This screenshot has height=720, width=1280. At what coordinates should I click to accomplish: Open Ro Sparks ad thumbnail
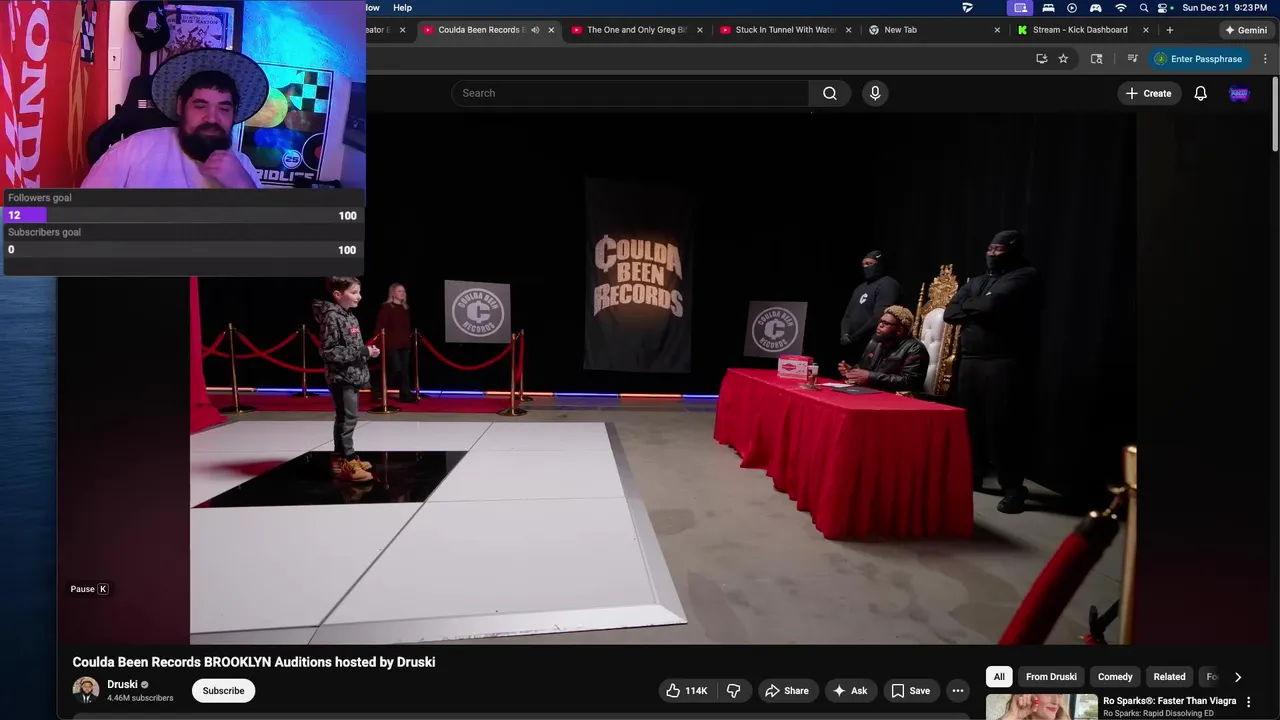1042,707
